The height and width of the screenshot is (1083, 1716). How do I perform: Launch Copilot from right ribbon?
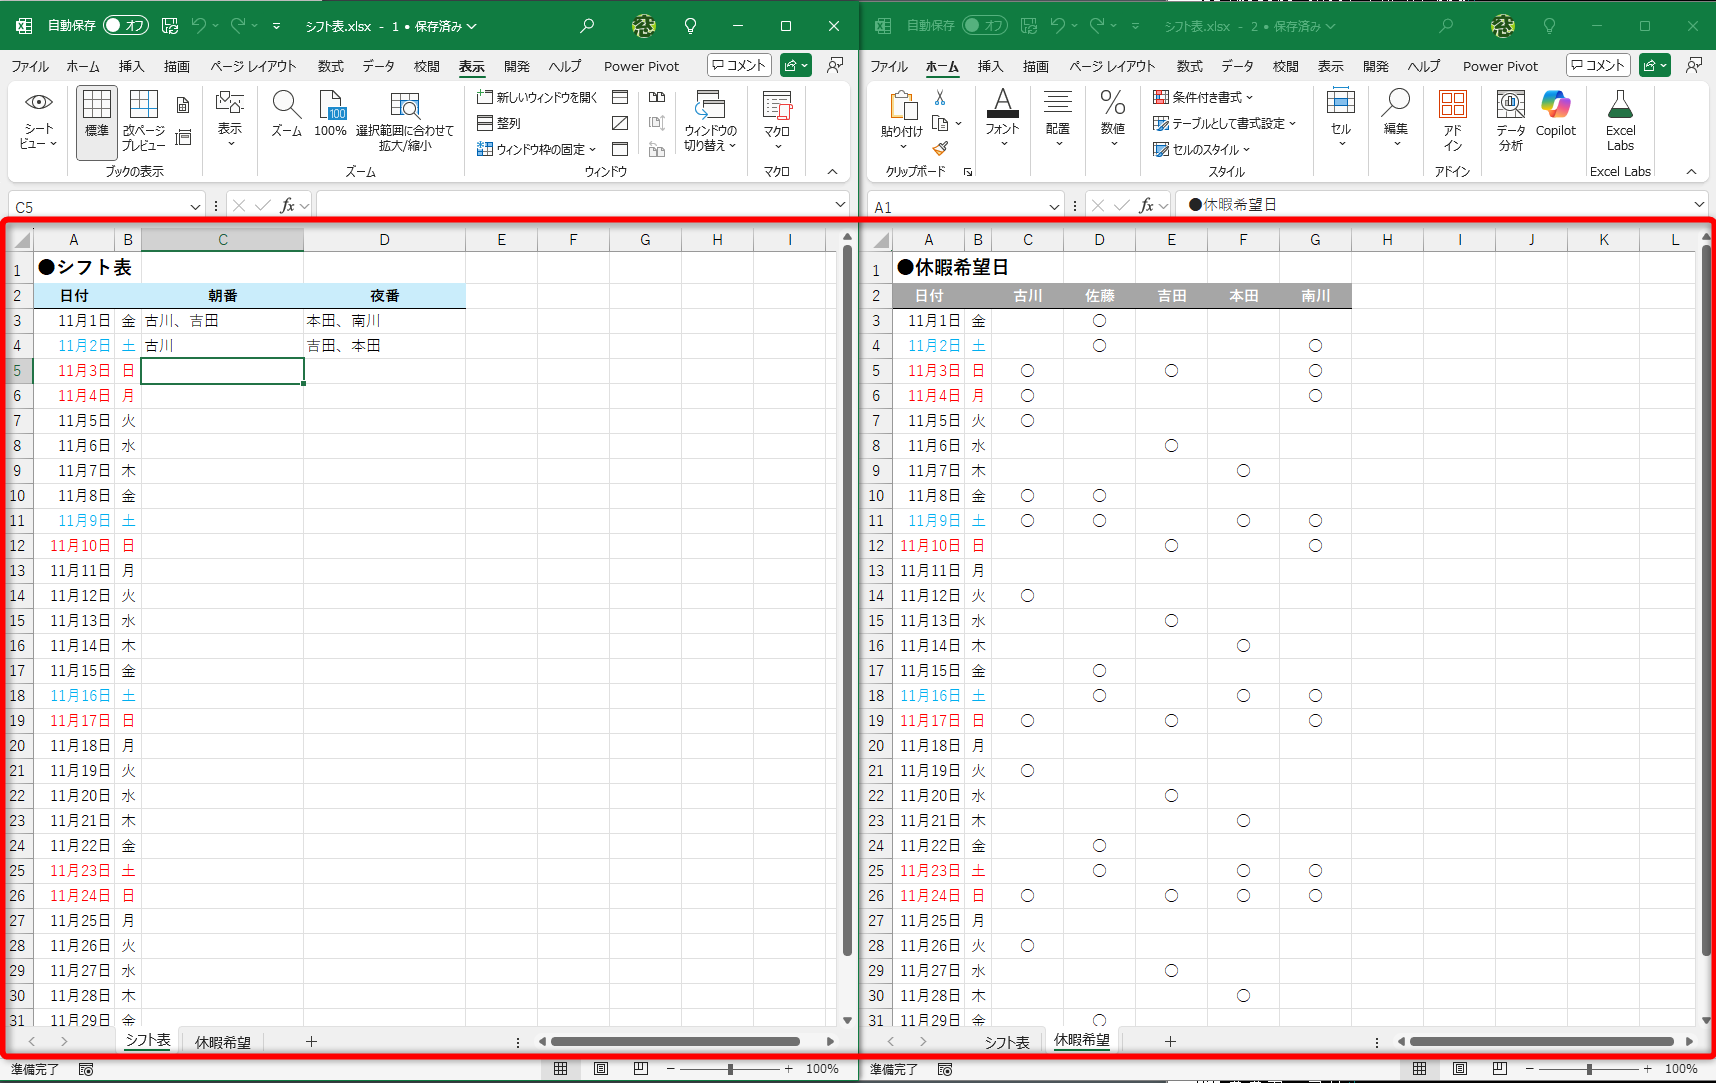coord(1555,113)
